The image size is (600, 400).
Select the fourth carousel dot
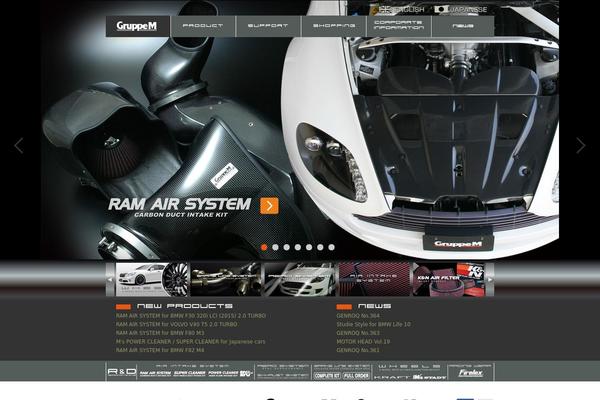(x=298, y=247)
